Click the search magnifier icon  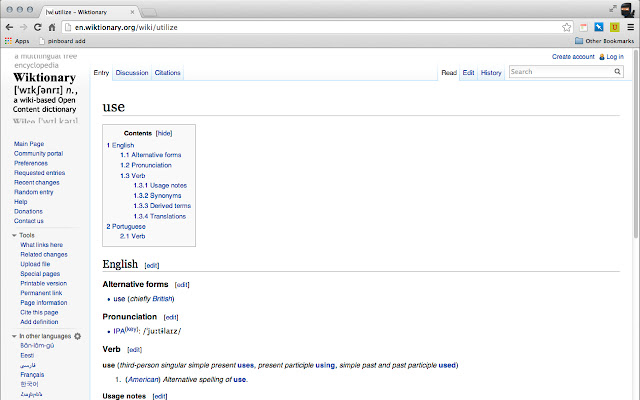click(618, 71)
